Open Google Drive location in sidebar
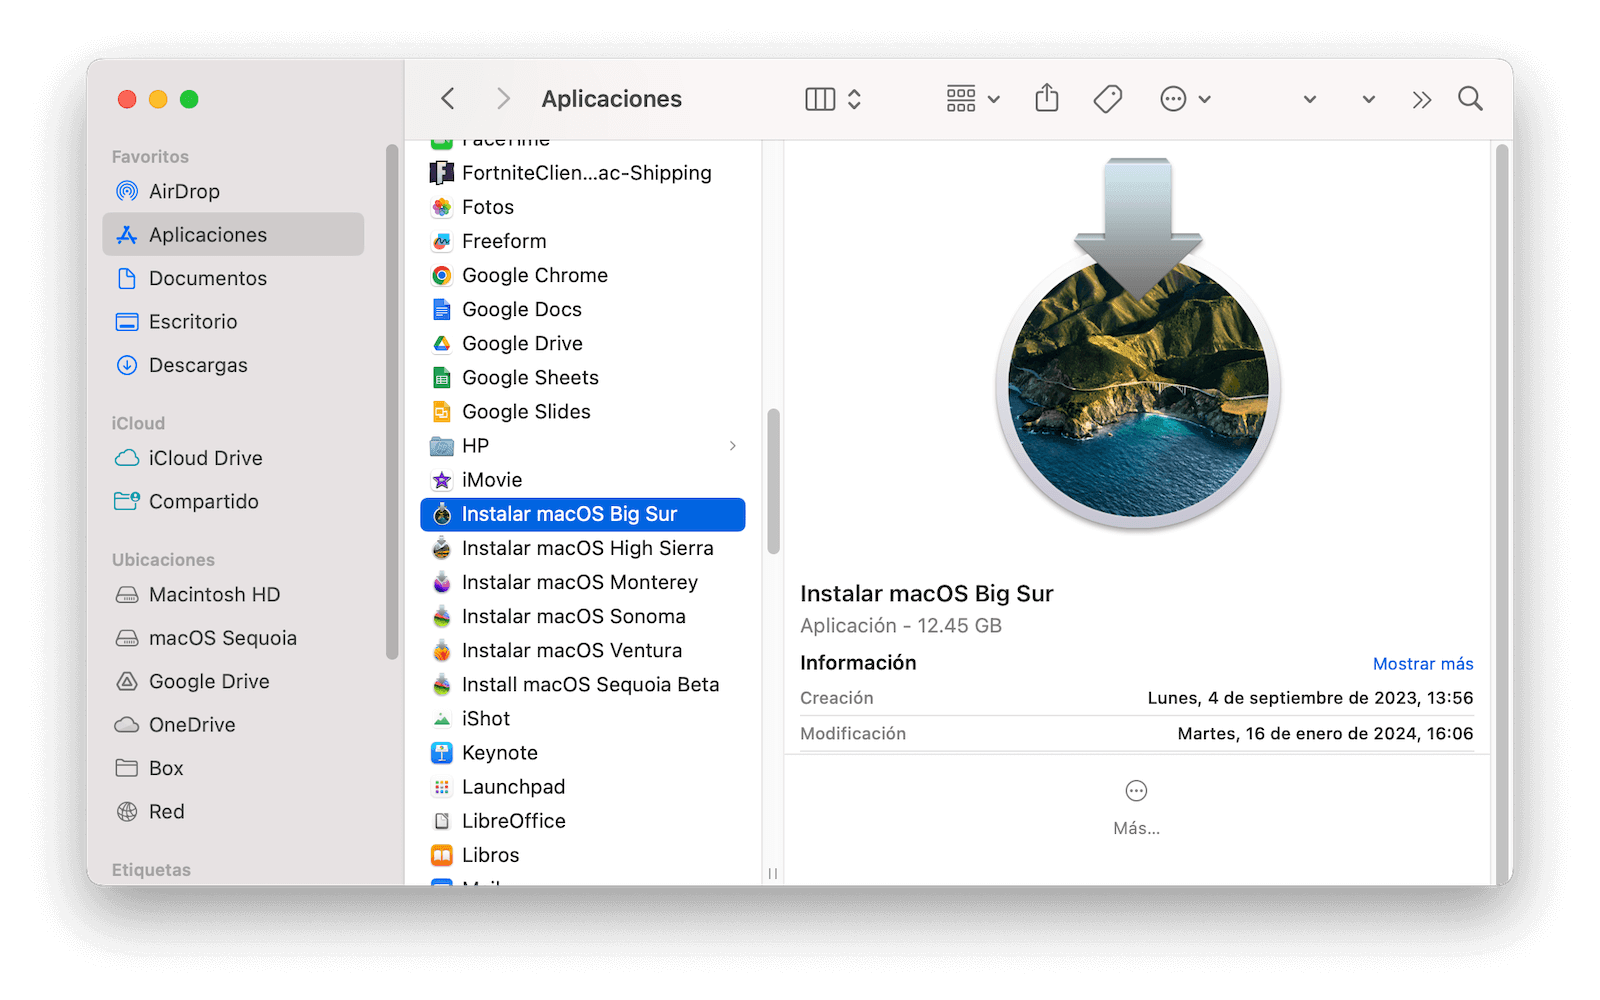This screenshot has height=1000, width=1600. [233, 681]
